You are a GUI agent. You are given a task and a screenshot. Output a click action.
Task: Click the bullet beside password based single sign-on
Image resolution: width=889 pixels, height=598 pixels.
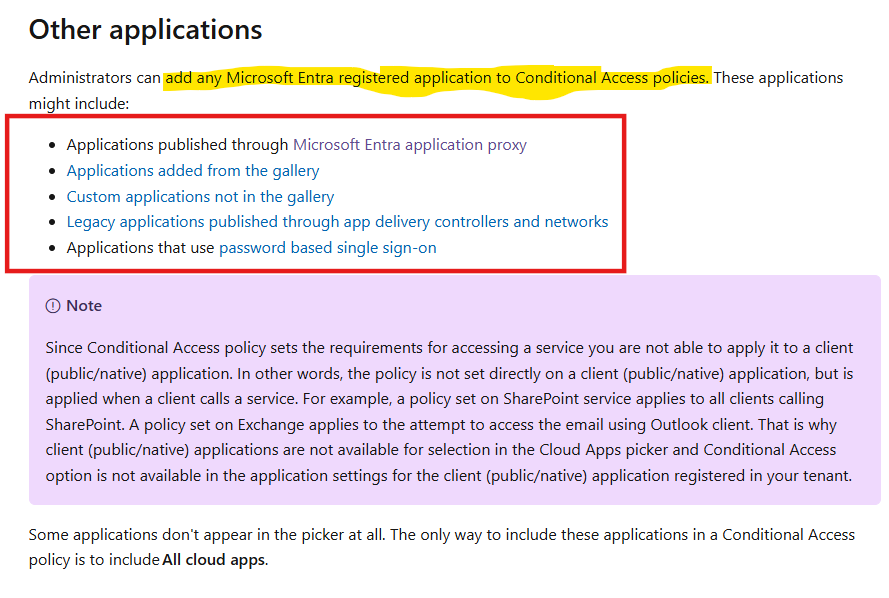pos(52,246)
